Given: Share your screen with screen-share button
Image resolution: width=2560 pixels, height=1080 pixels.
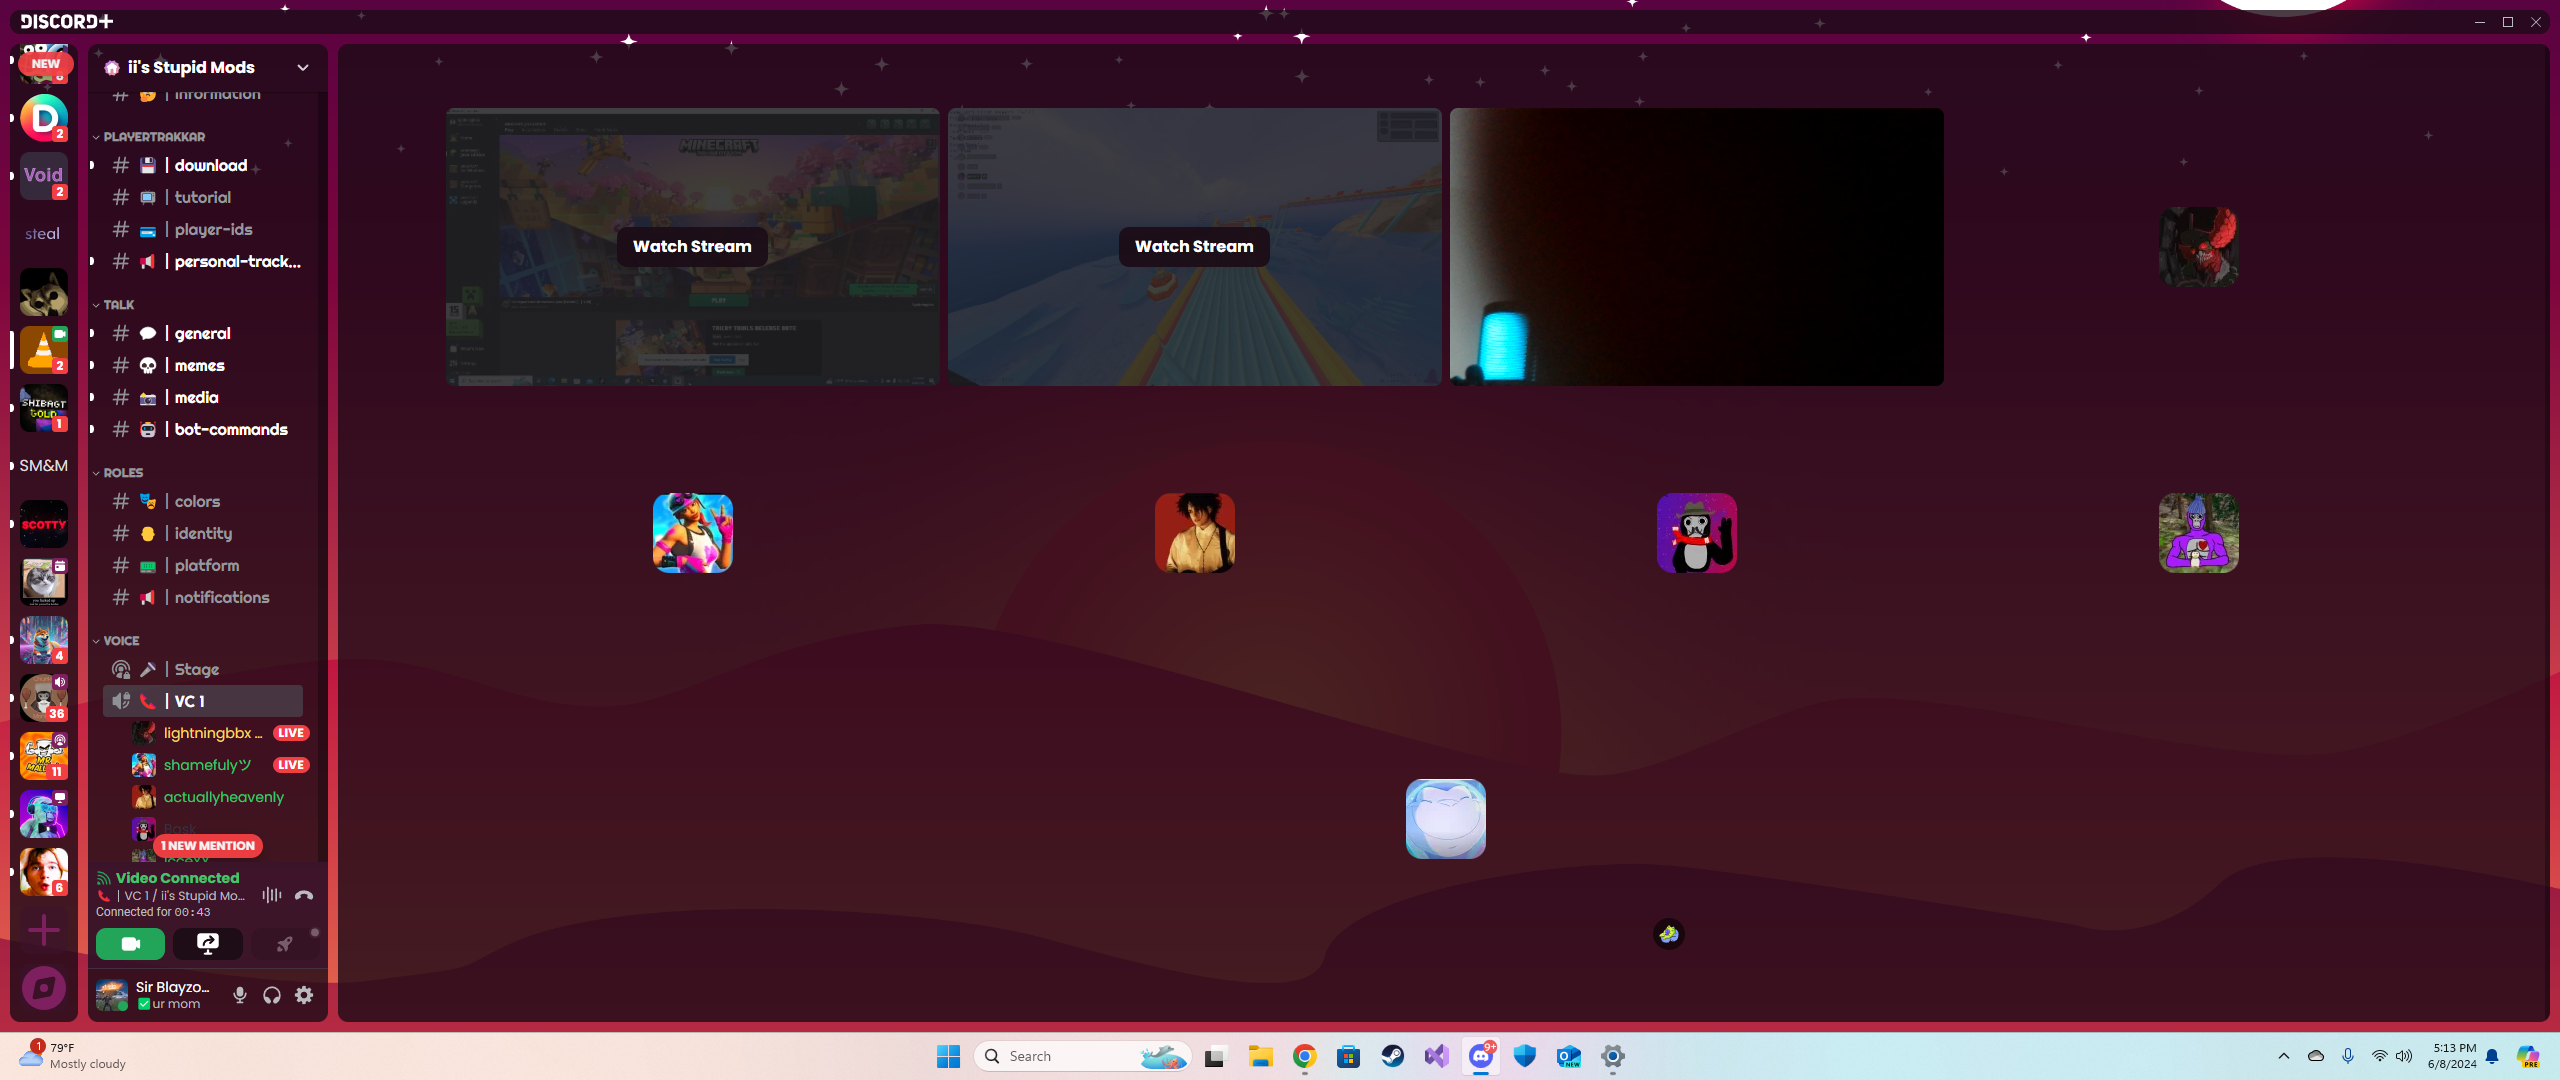Looking at the screenshot, I should tap(208, 943).
